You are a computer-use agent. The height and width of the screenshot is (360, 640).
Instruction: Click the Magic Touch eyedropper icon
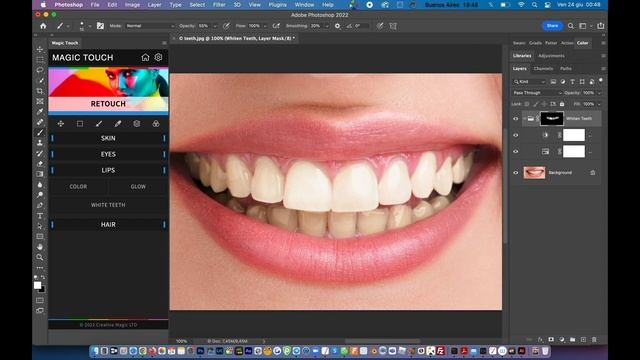pyautogui.click(x=118, y=124)
